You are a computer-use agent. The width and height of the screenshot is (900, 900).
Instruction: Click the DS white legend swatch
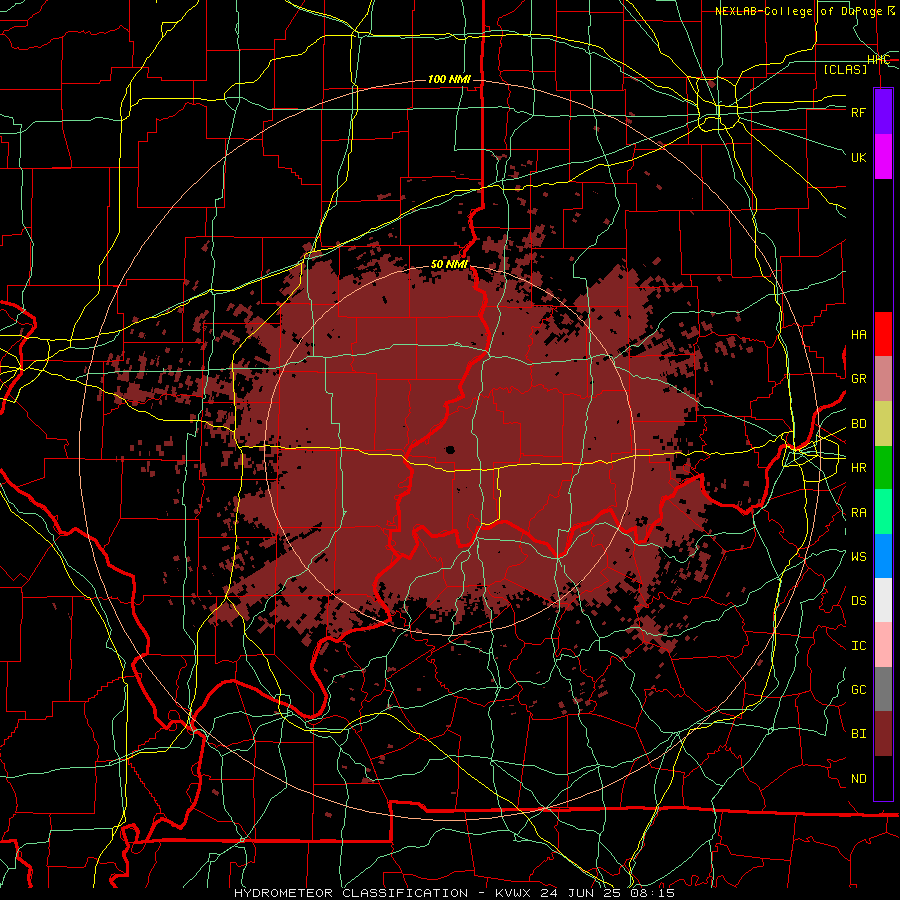click(883, 600)
